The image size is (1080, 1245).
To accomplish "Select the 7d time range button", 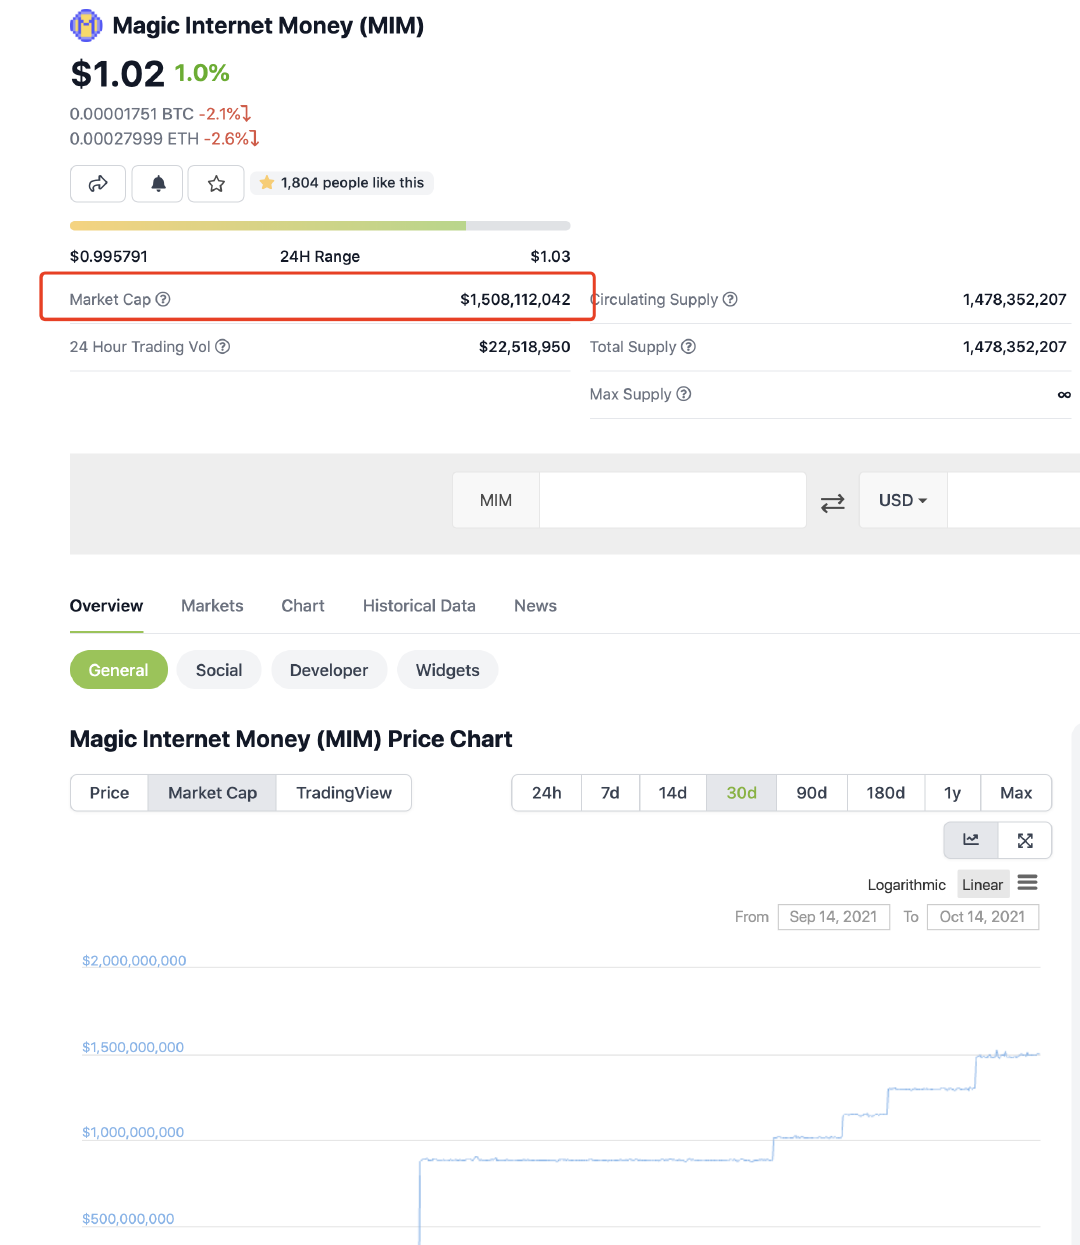I will pyautogui.click(x=610, y=793).
